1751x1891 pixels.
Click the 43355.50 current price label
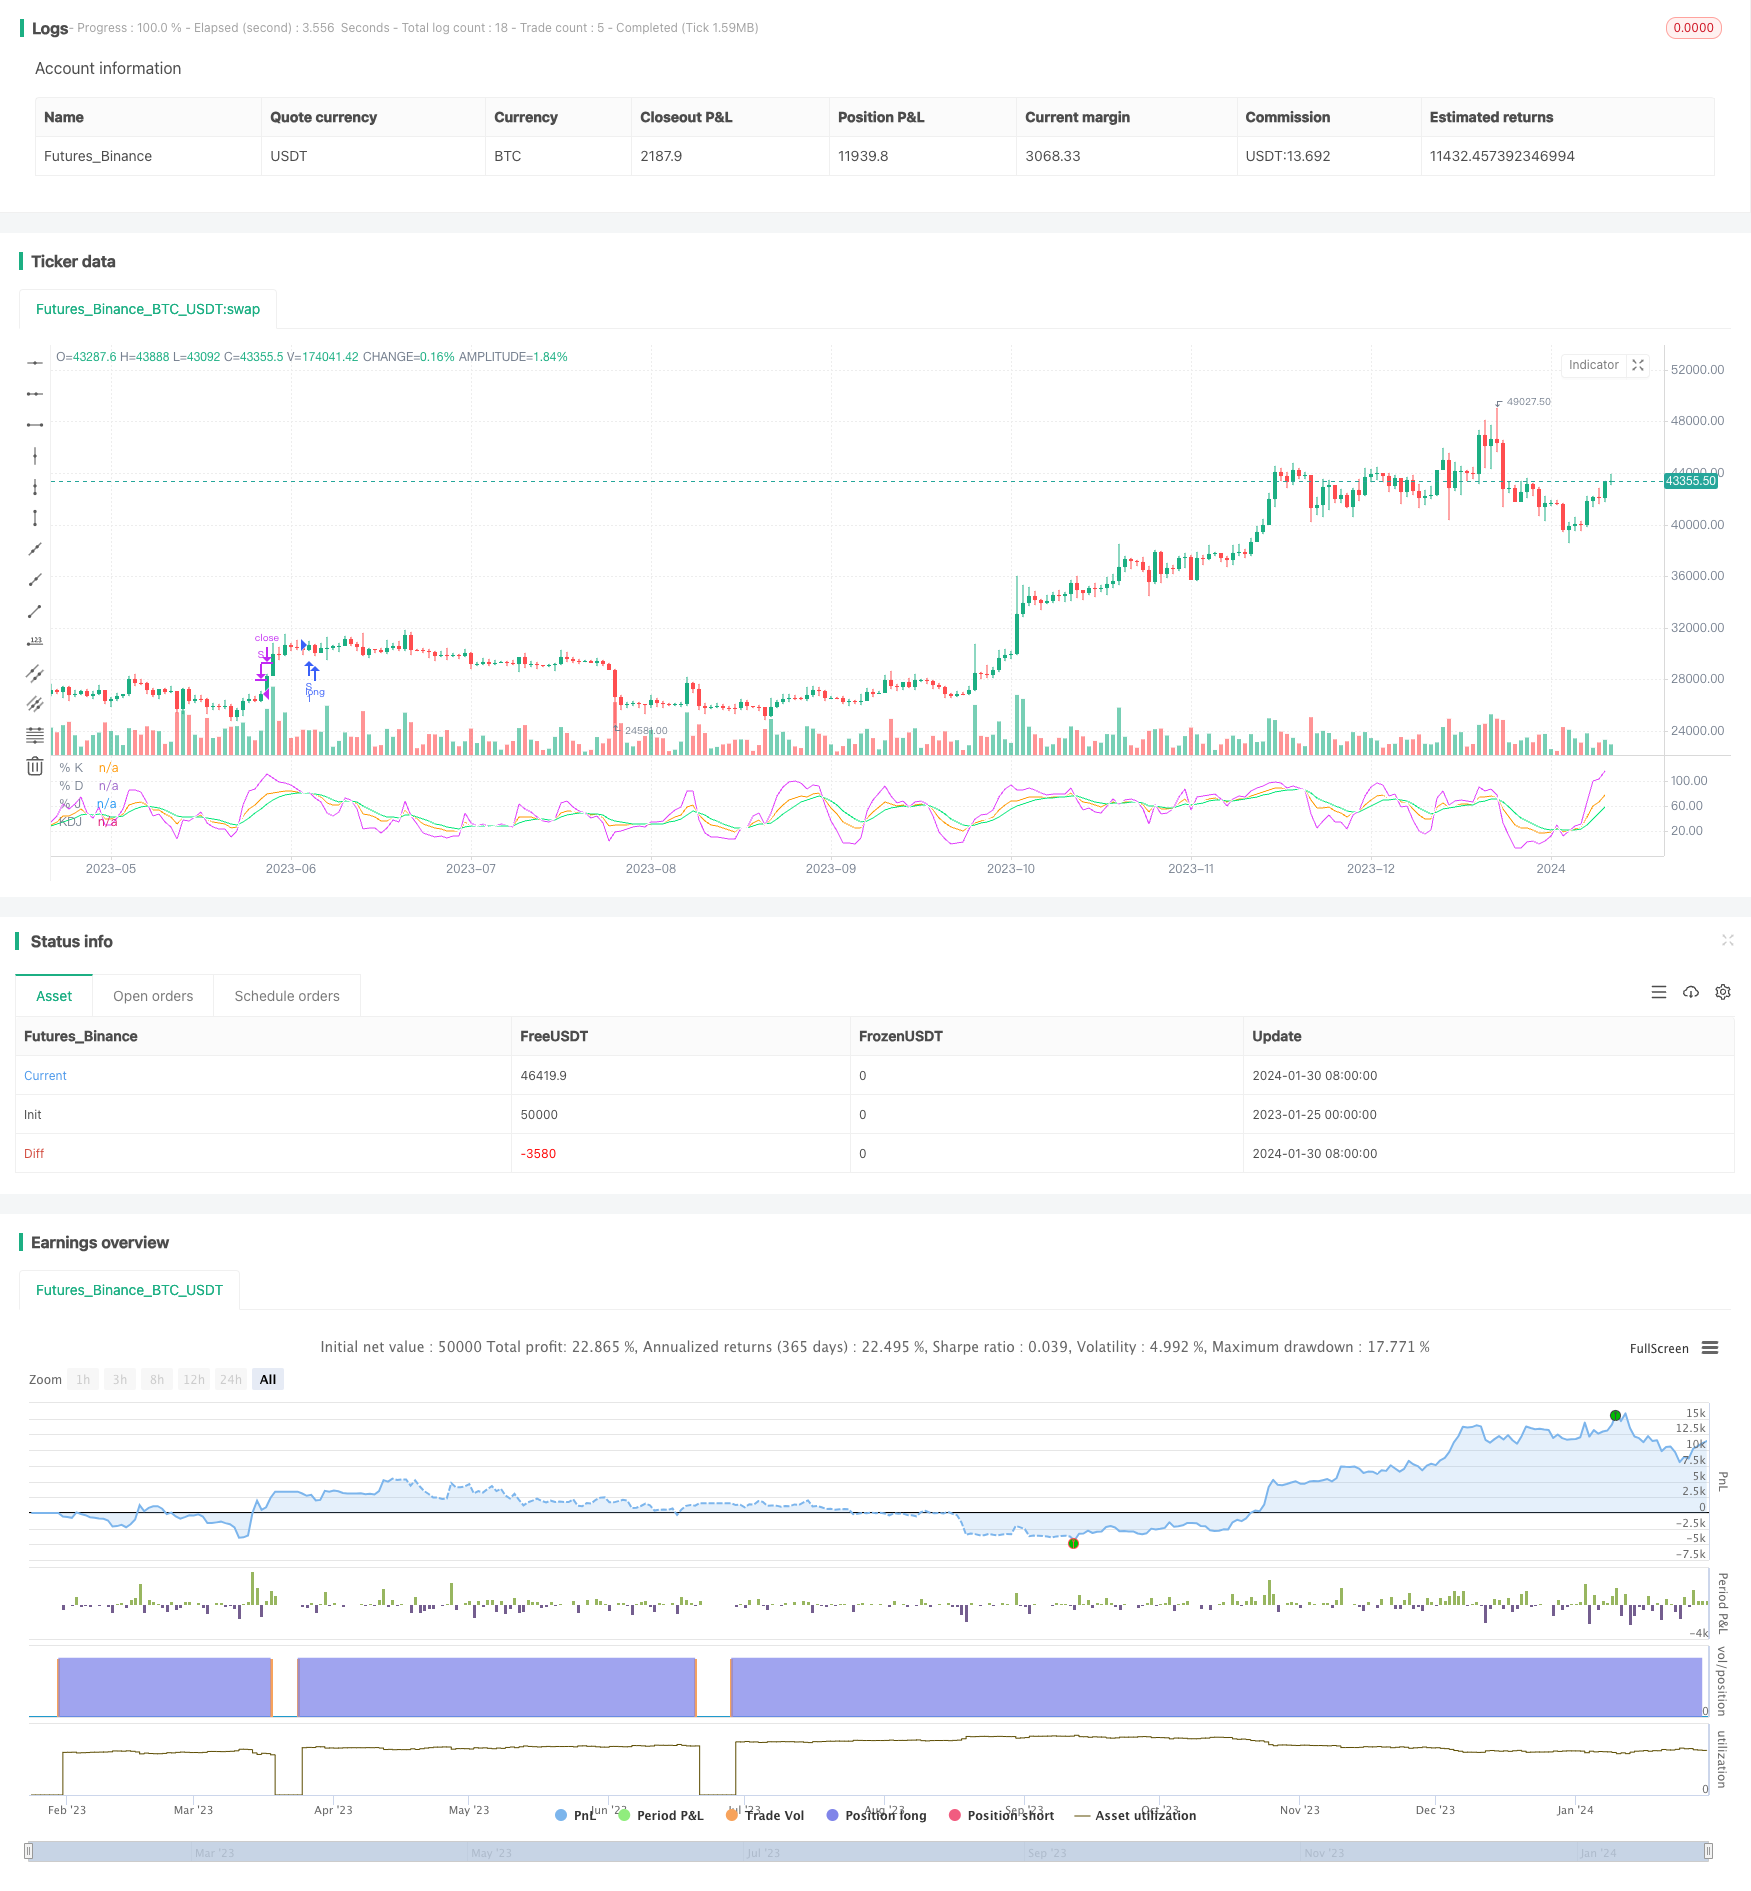point(1691,481)
